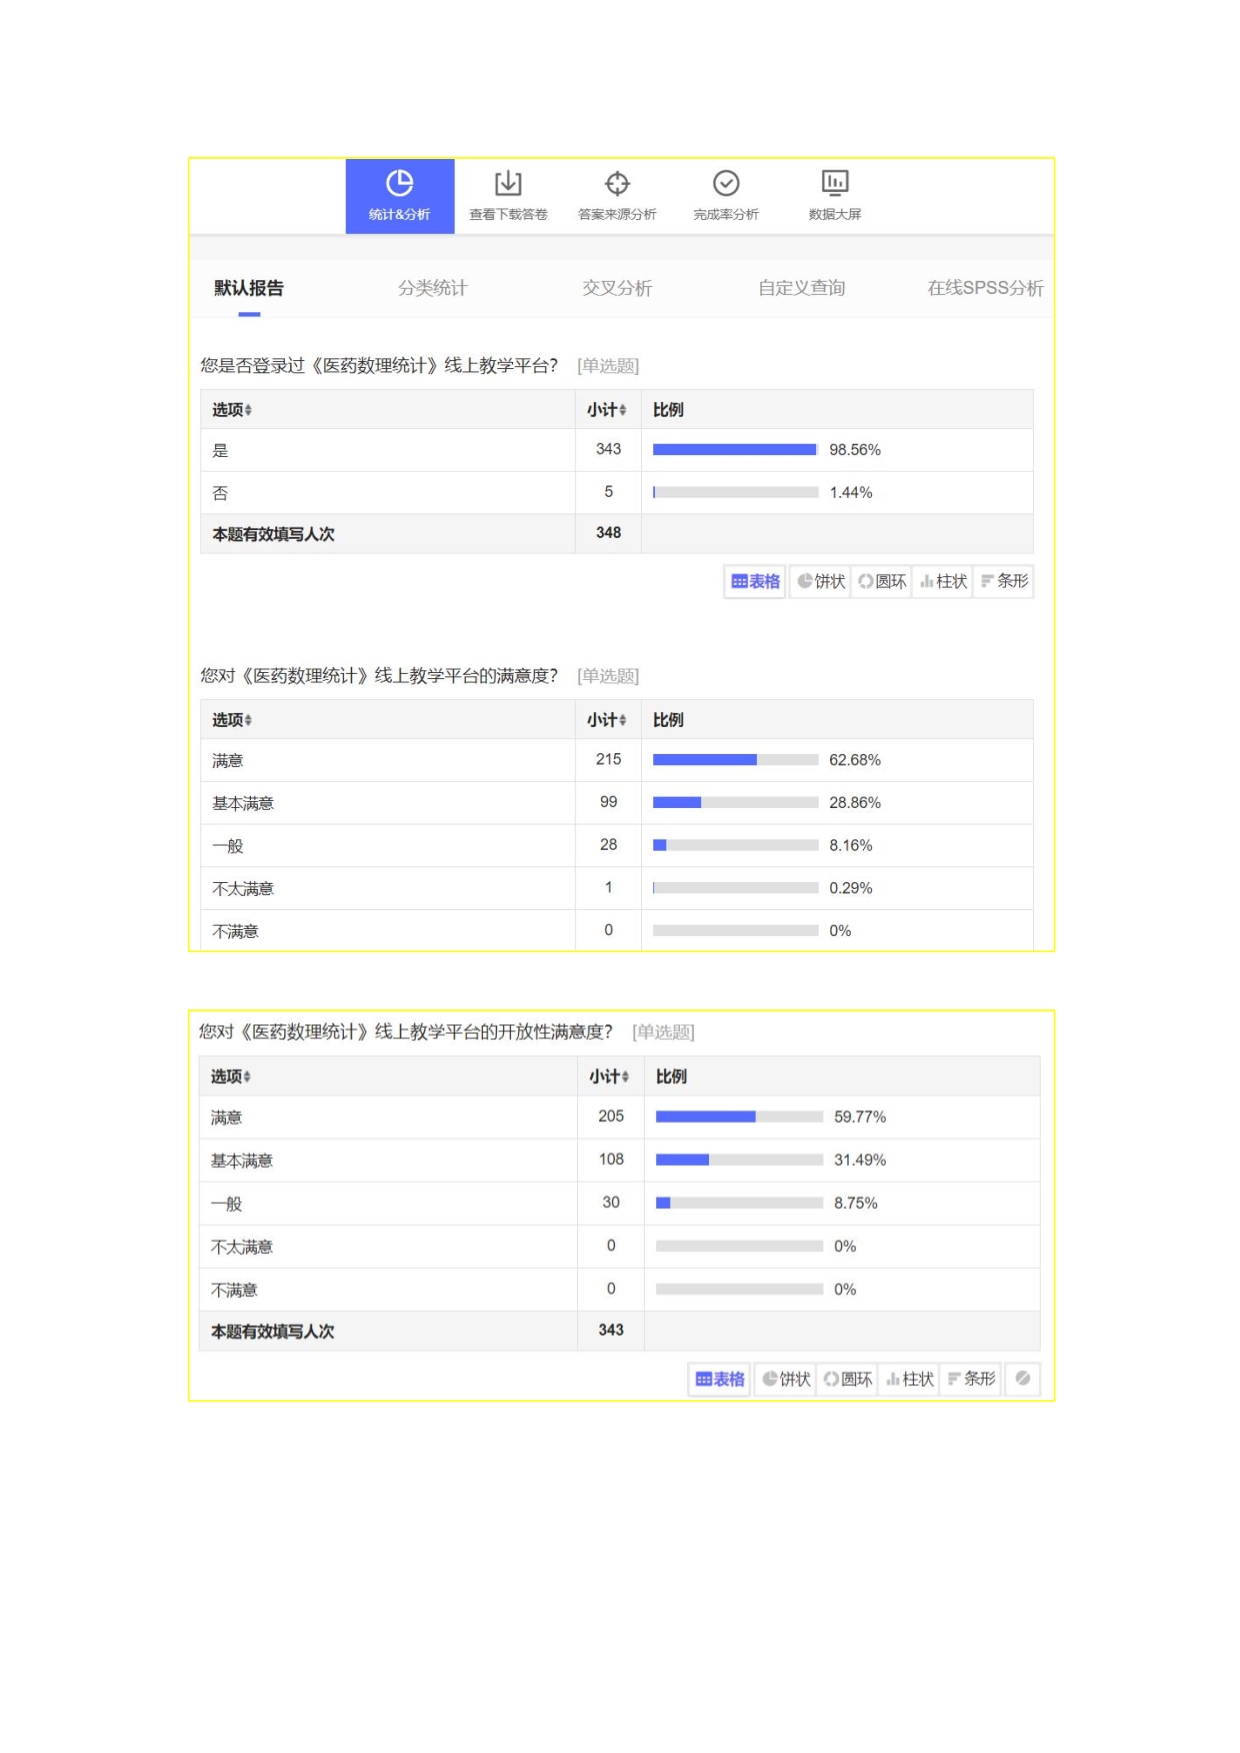Click the 343 count for 是
Image resolution: width=1240 pixels, height=1753 pixels.
click(608, 449)
